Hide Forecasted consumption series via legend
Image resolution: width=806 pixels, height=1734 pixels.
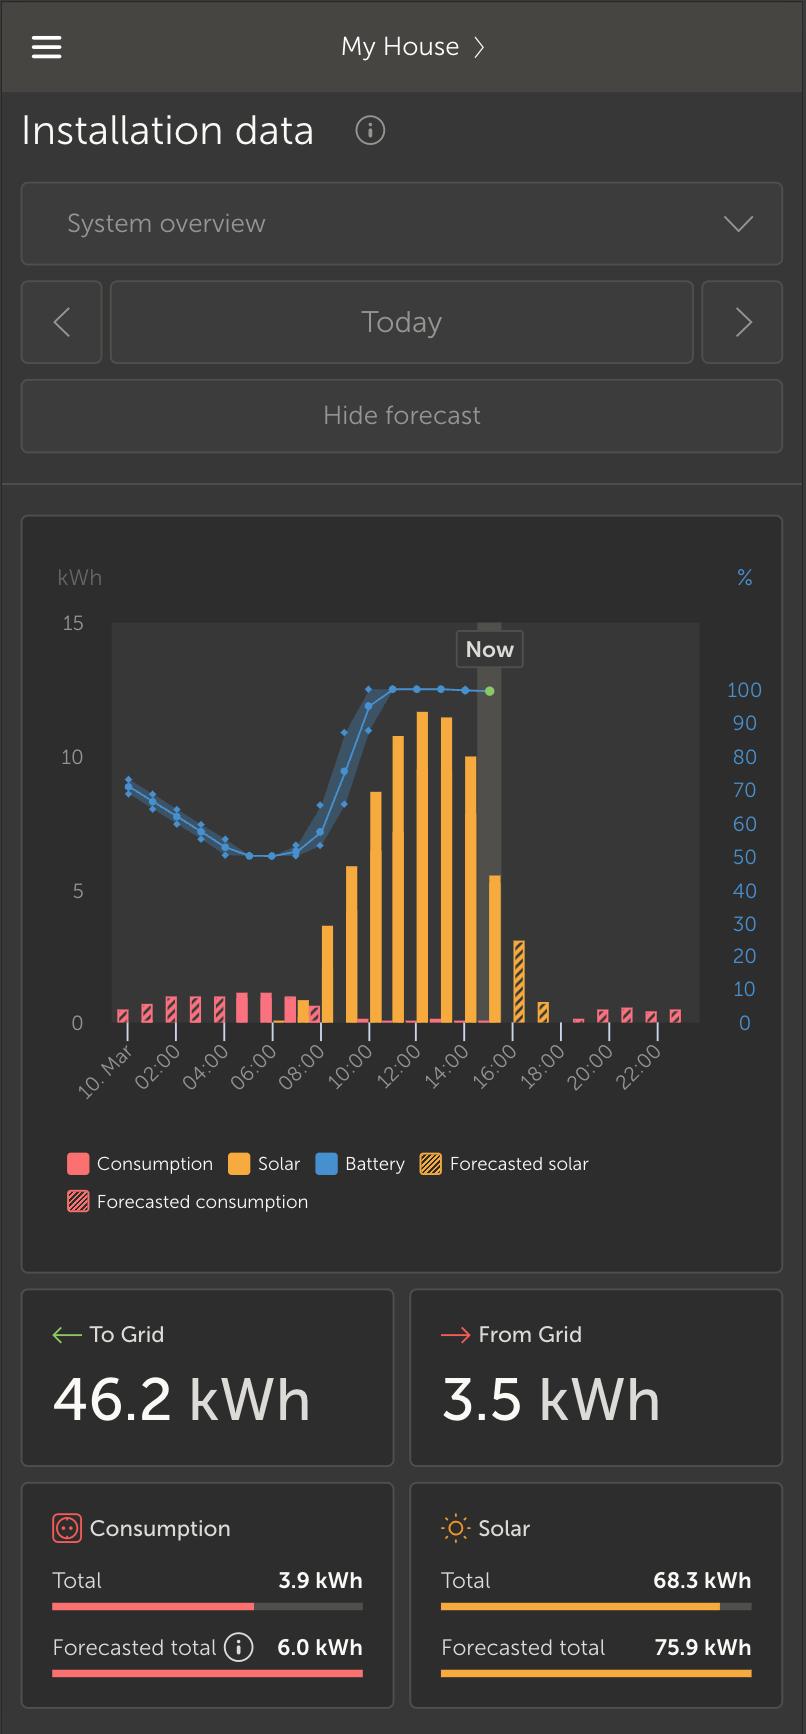pos(188,1202)
